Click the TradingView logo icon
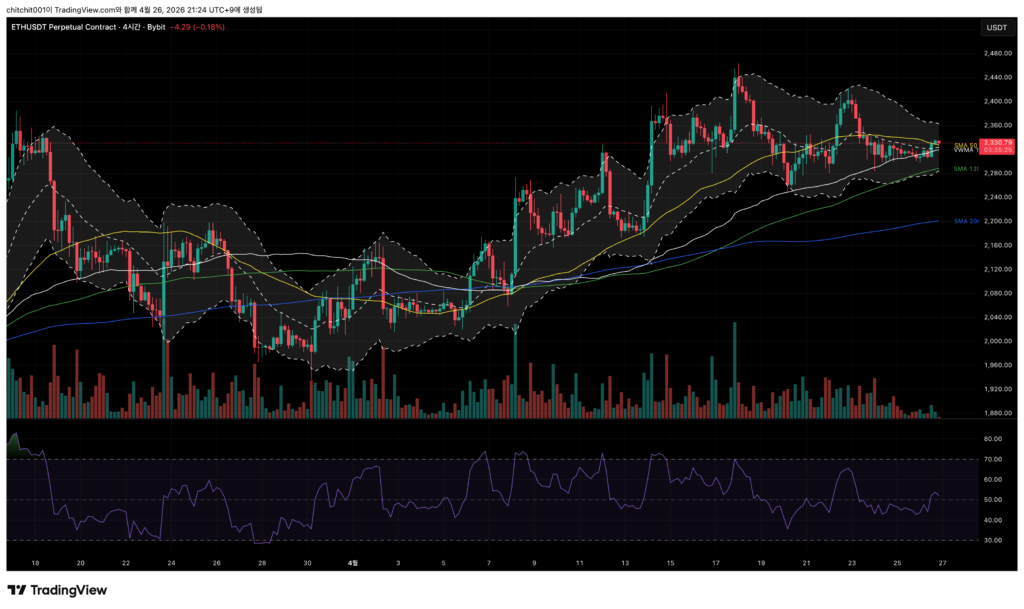This screenshot has height=609, width=1024. click(x=17, y=590)
